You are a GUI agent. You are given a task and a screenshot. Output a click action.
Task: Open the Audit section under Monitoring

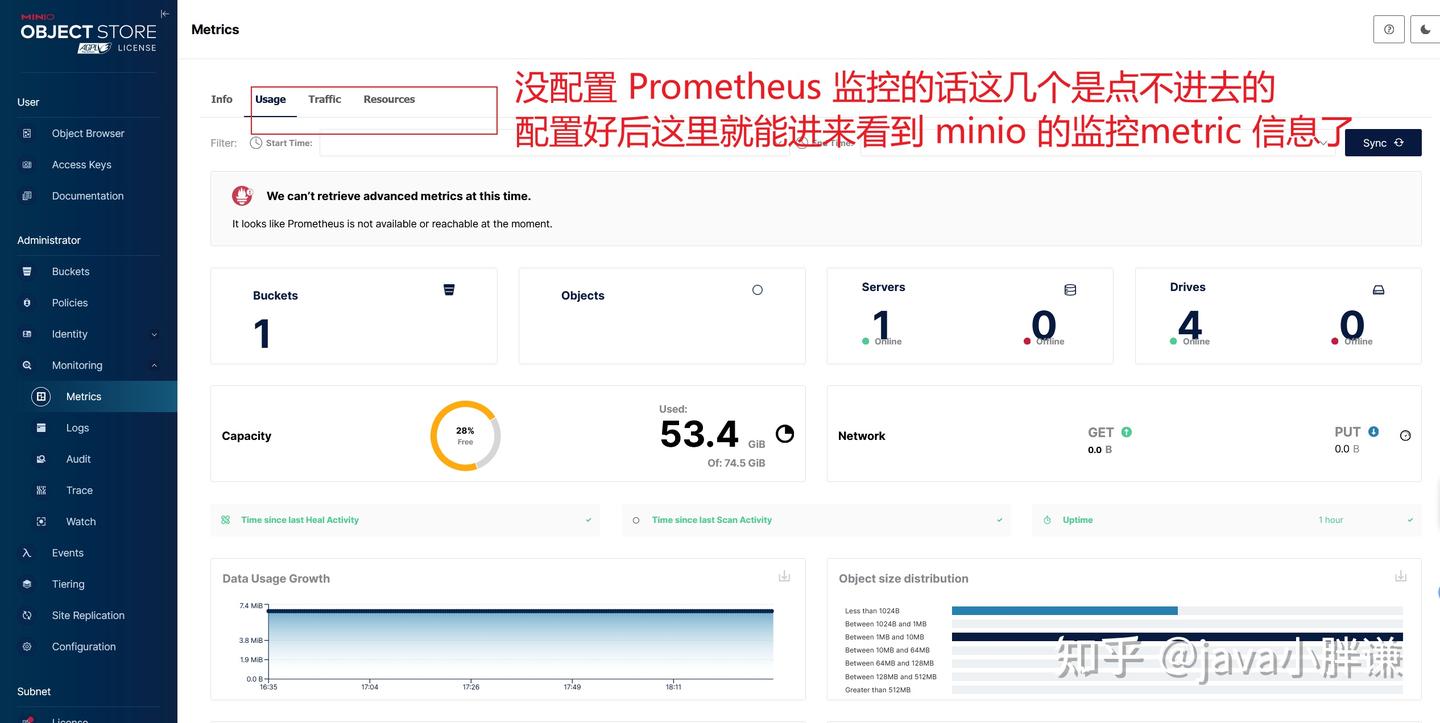pyautogui.click(x=76, y=458)
